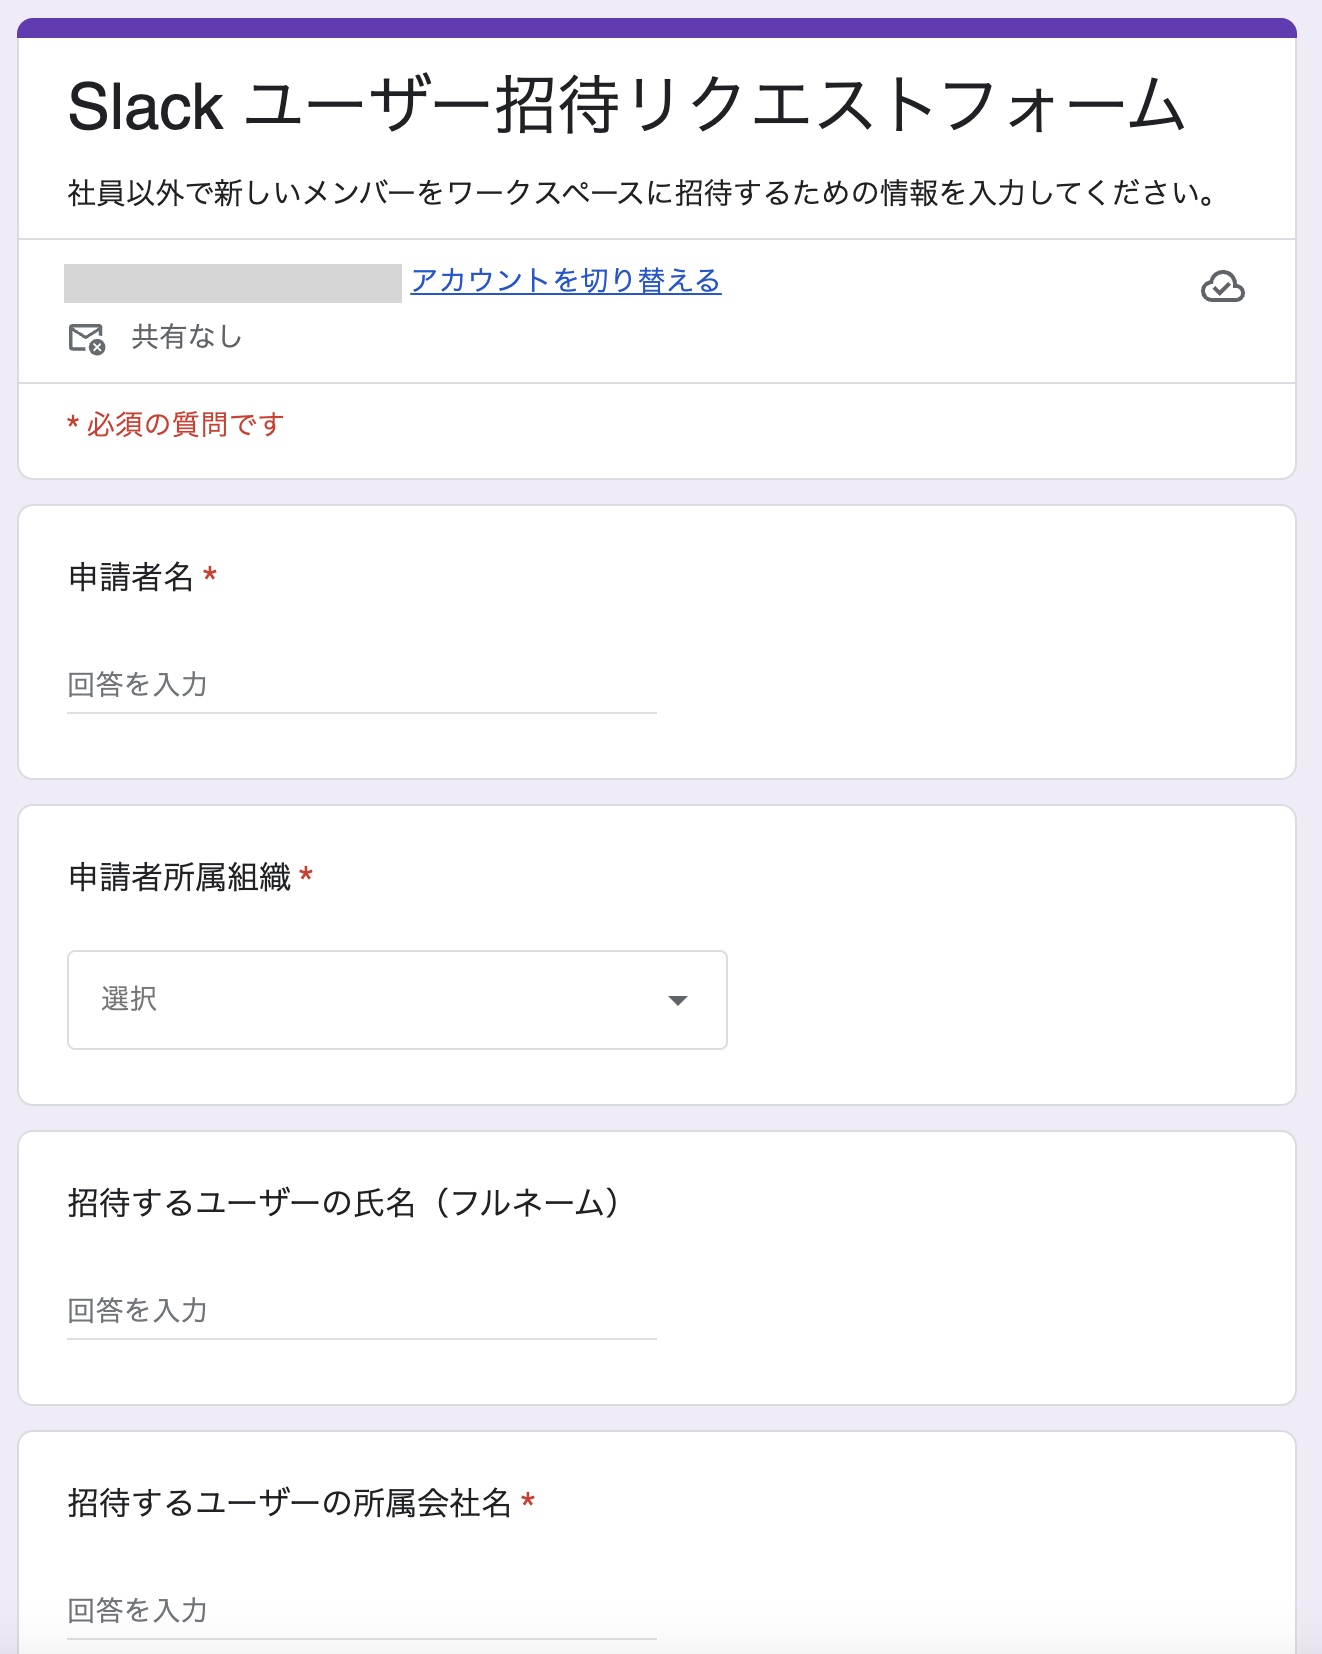This screenshot has height=1654, width=1322.
Task: Click the 申請者所属組織 question label
Action: click(180, 877)
